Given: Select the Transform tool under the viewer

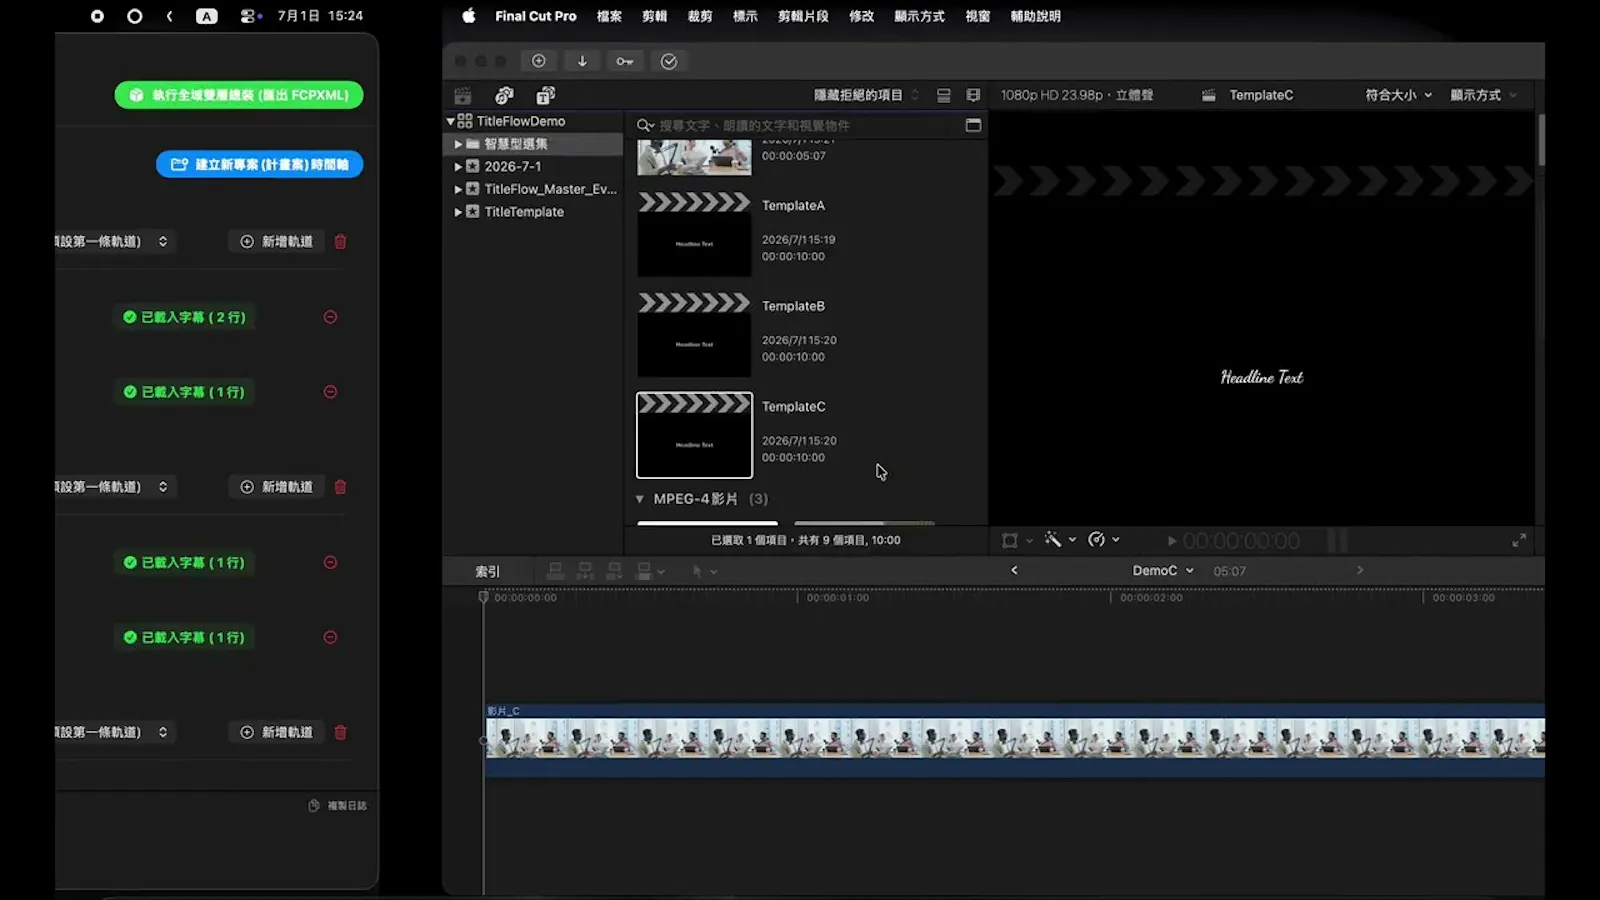Looking at the screenshot, I should coord(1010,540).
